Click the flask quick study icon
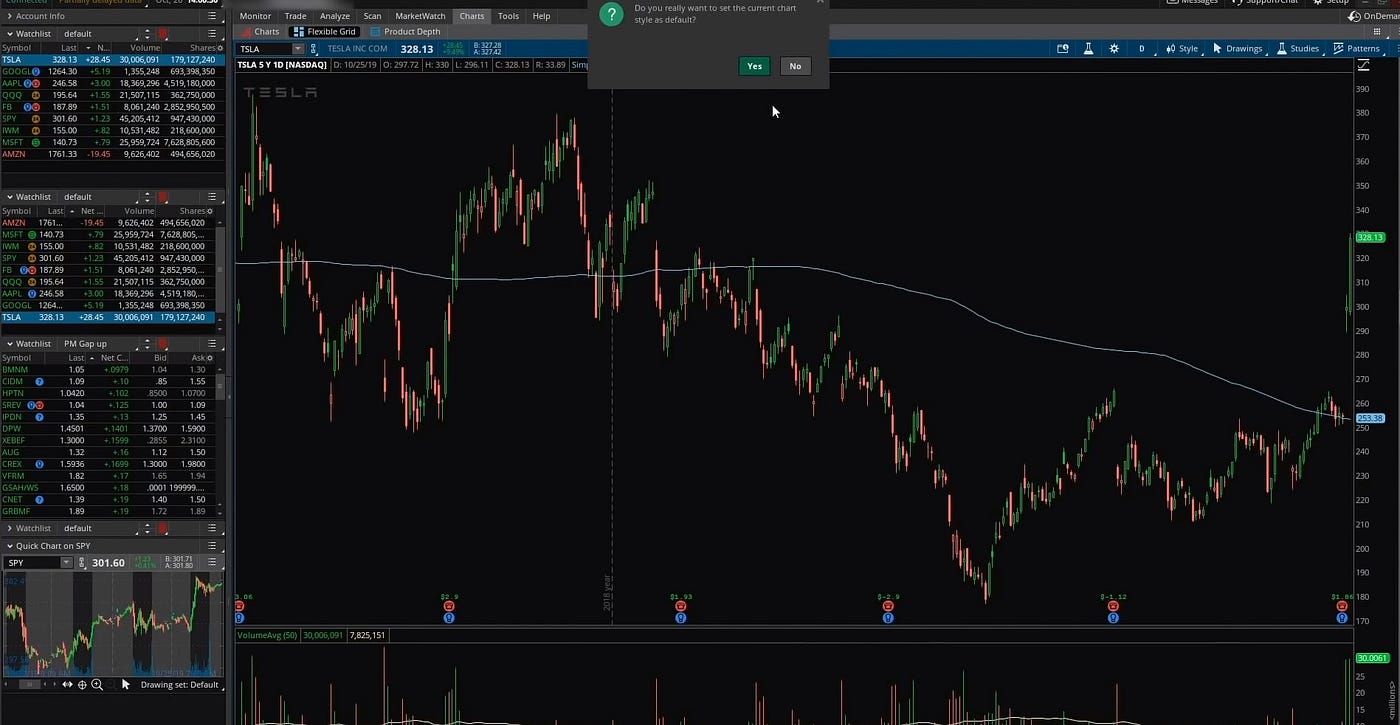Image resolution: width=1400 pixels, height=725 pixels. (x=1088, y=49)
